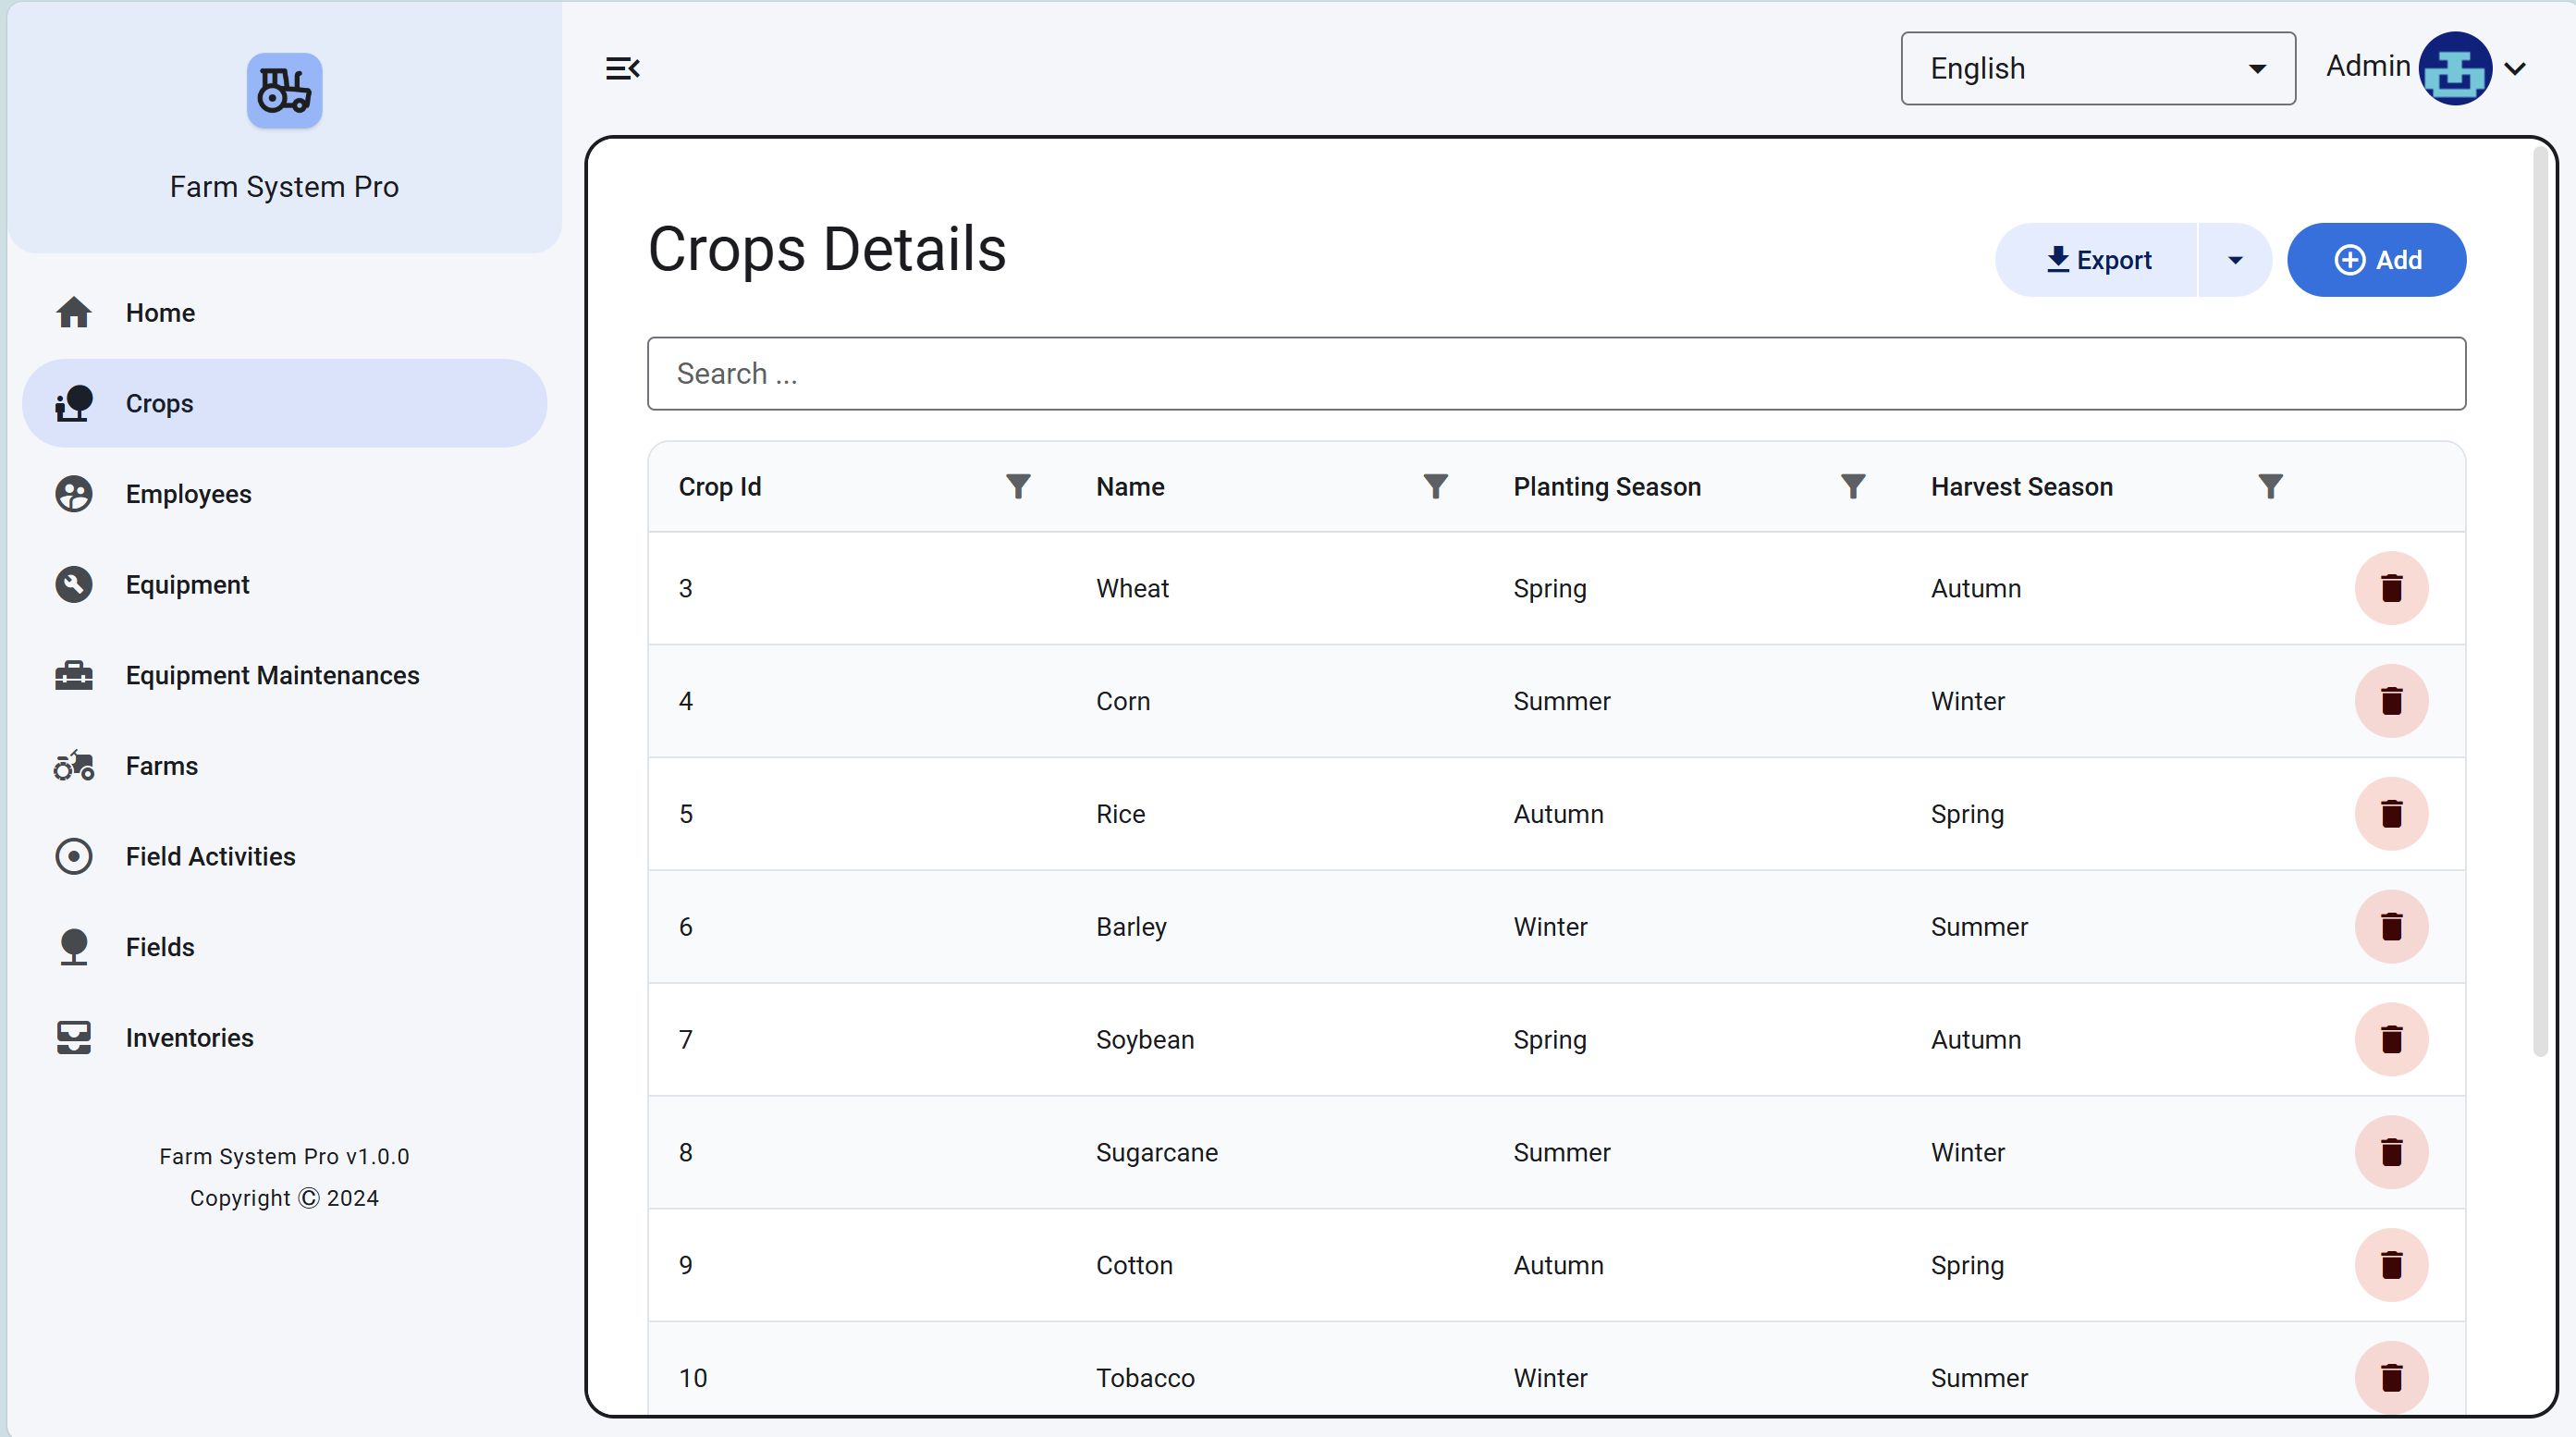Navigate to Field Activities
This screenshot has height=1437, width=2576.
(x=210, y=856)
